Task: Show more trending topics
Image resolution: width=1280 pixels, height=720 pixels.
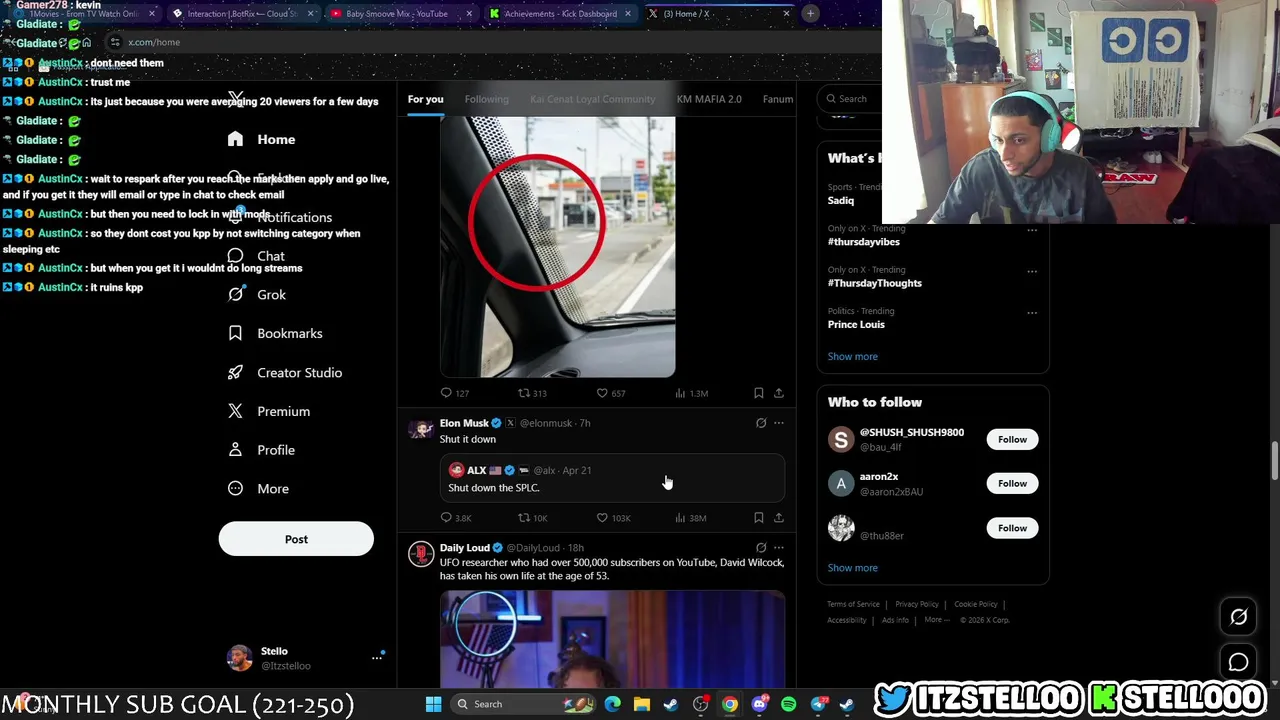Action: [853, 356]
